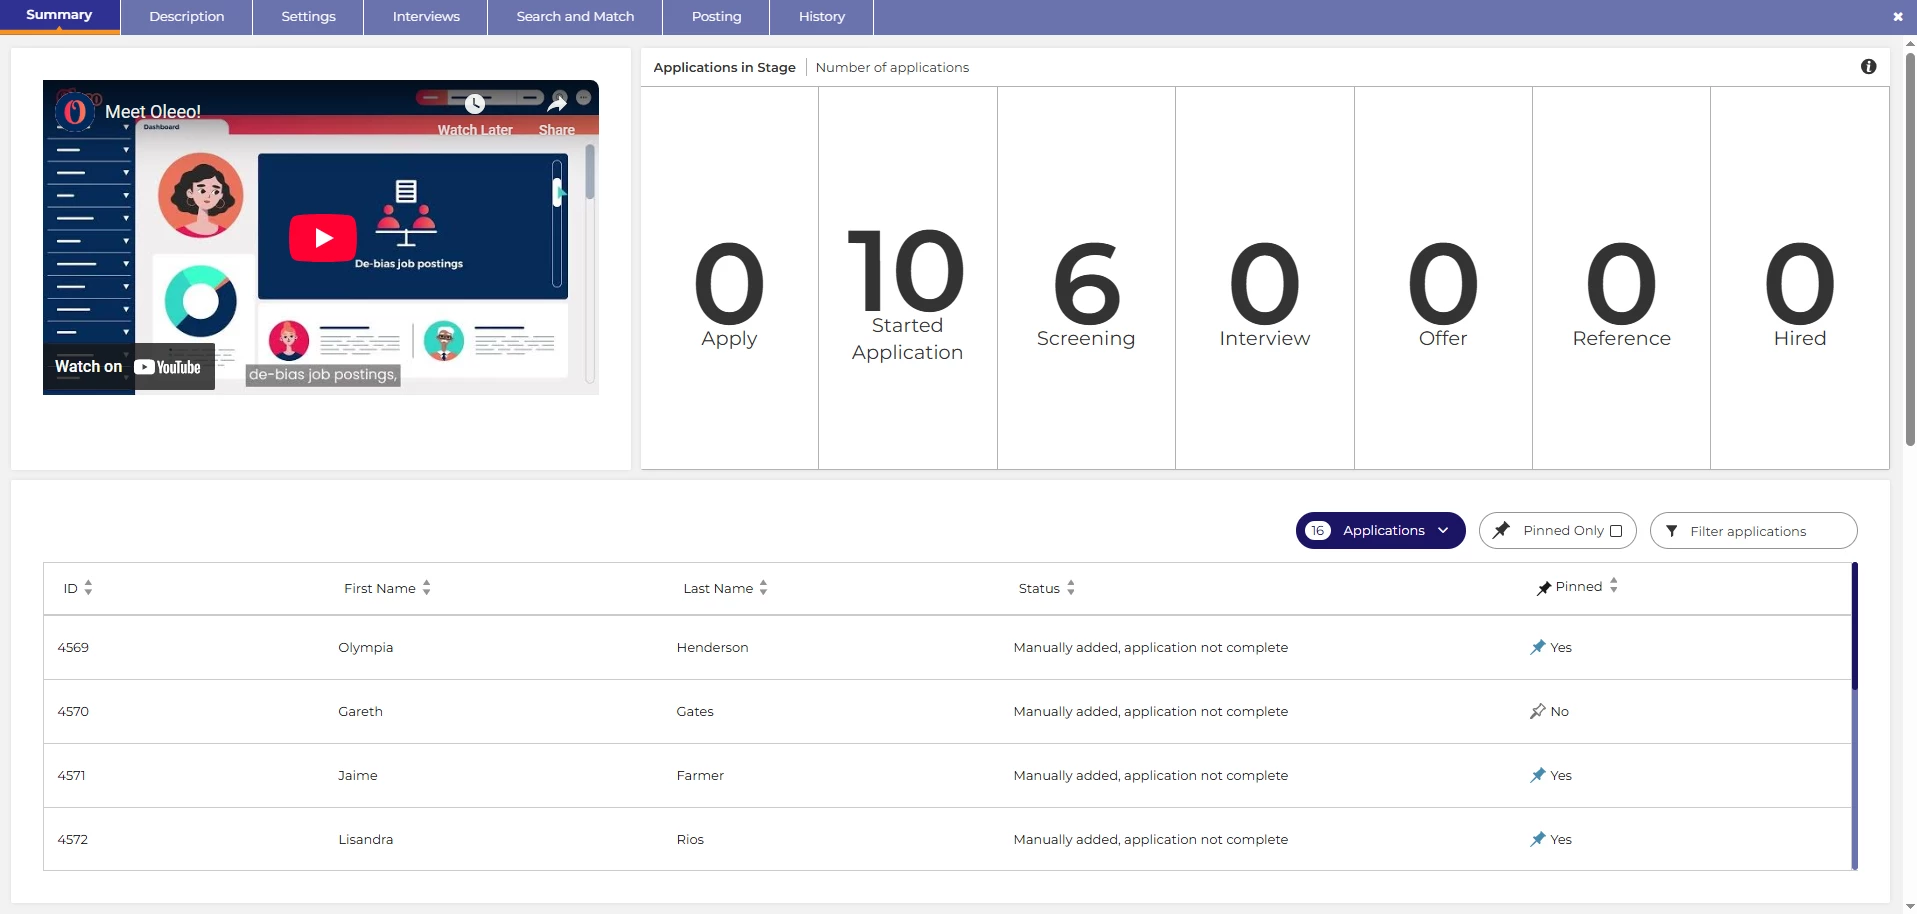The height and width of the screenshot is (914, 1917).
Task: Open the Settings tab
Action: point(308,17)
